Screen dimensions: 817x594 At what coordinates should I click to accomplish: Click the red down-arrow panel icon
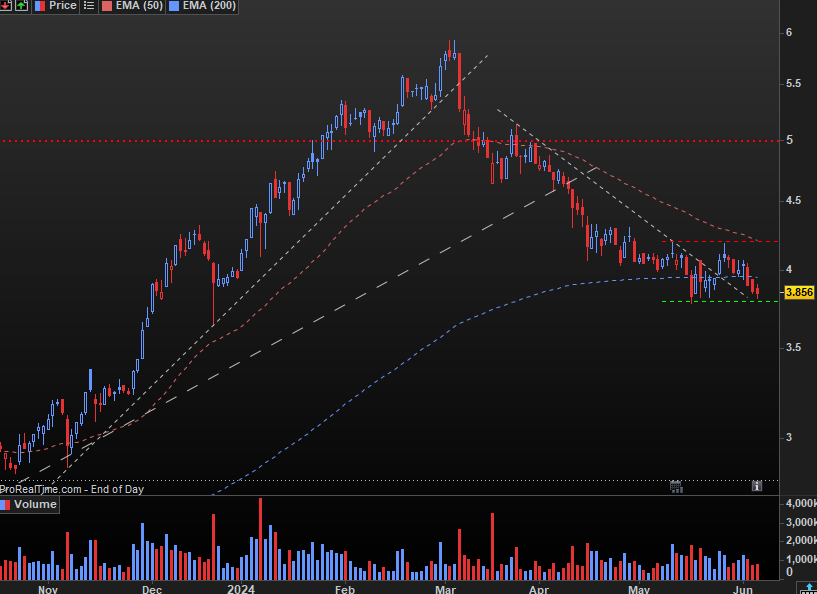coord(6,6)
